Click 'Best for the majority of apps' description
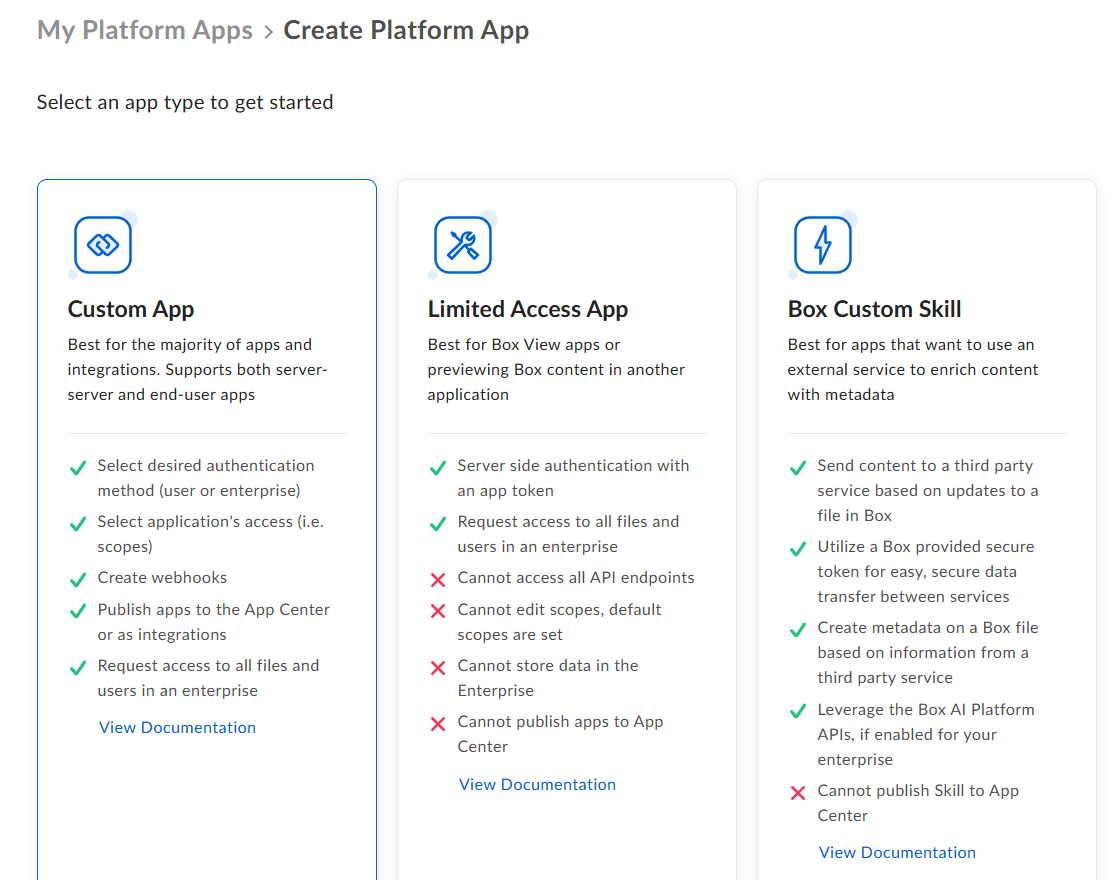 coord(198,369)
